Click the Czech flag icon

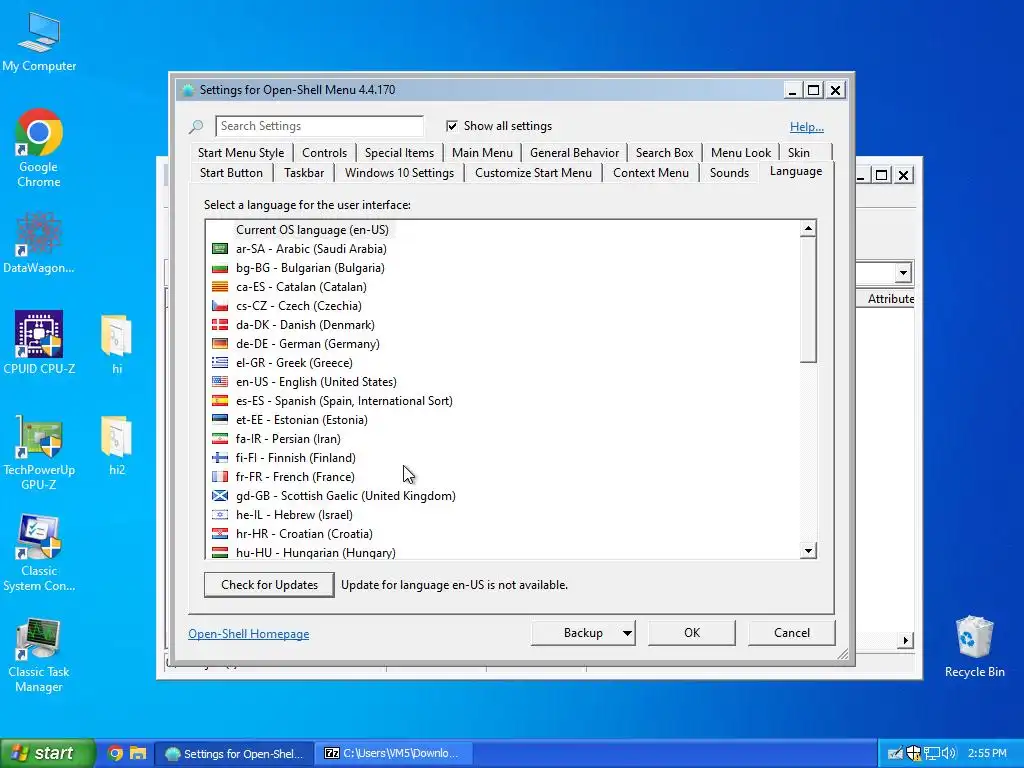pos(220,306)
